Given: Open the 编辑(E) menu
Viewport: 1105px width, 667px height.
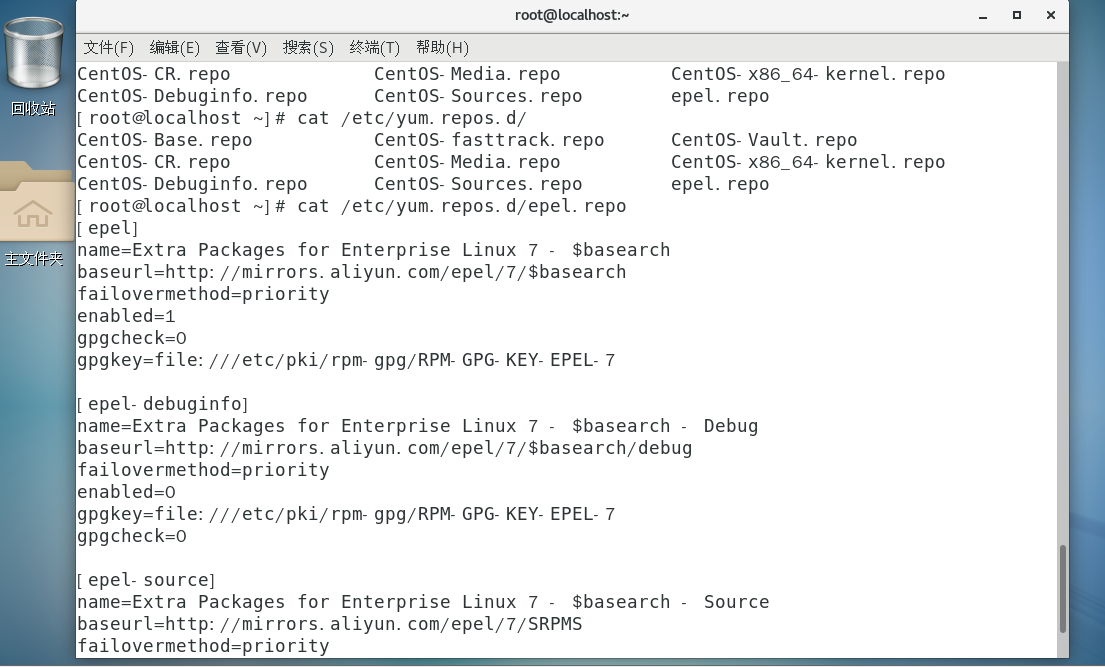Looking at the screenshot, I should [x=175, y=48].
